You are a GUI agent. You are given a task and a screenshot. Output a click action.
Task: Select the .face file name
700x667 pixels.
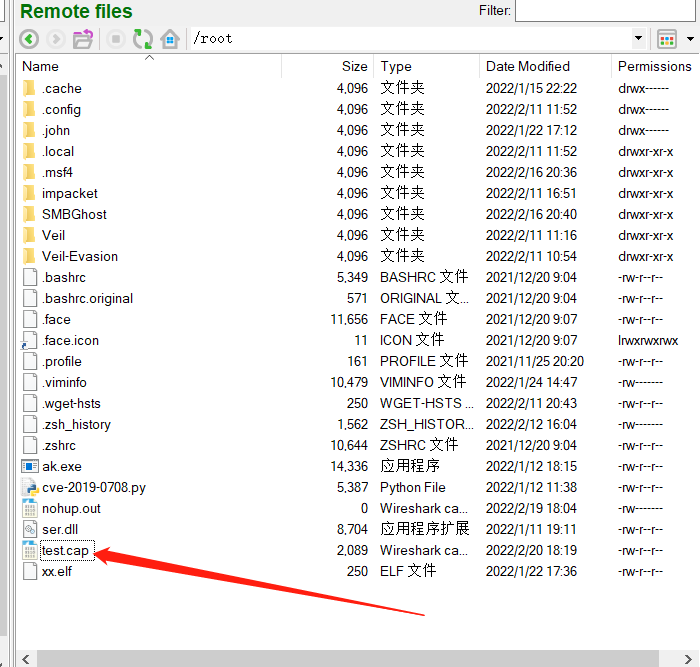pyautogui.click(x=56, y=320)
